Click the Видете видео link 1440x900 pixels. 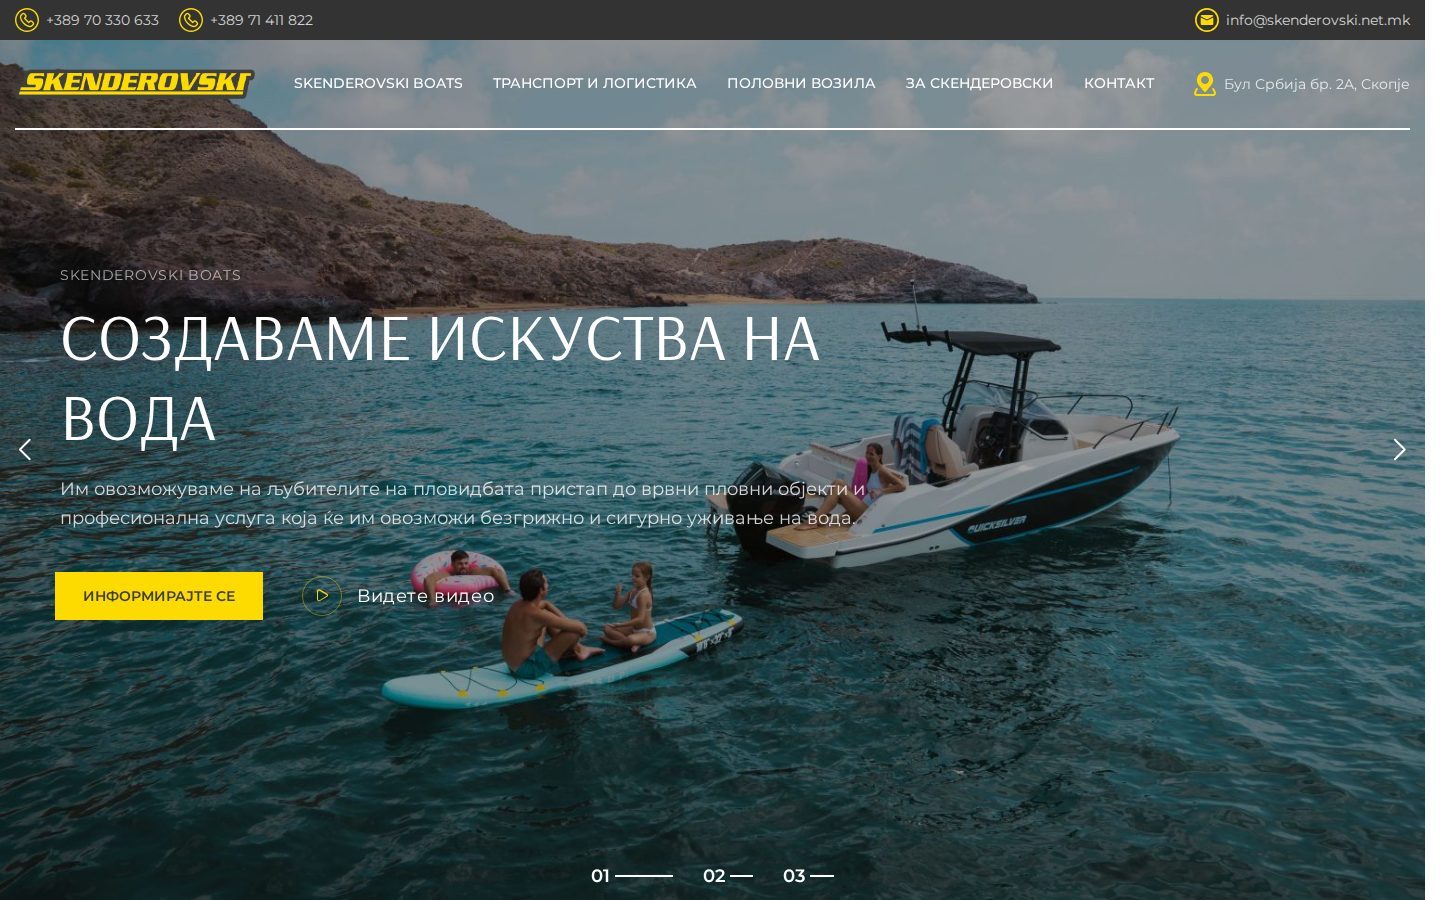pos(425,596)
